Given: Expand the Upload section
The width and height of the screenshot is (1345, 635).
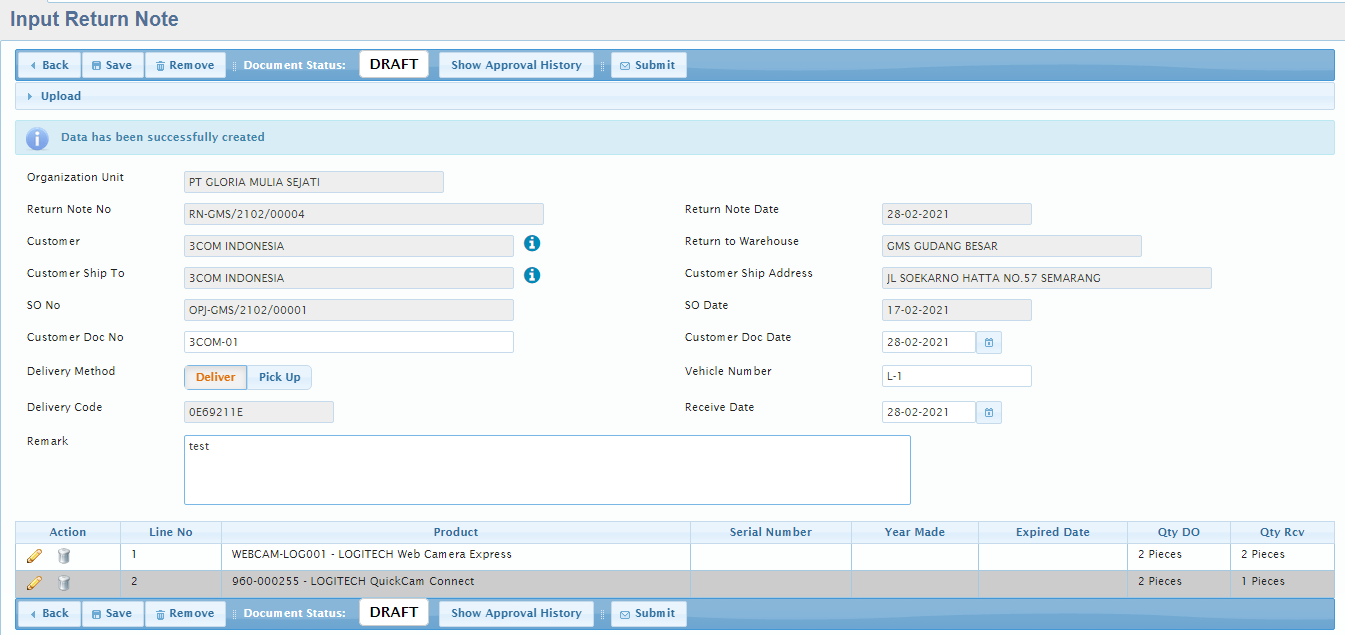Looking at the screenshot, I should (60, 96).
